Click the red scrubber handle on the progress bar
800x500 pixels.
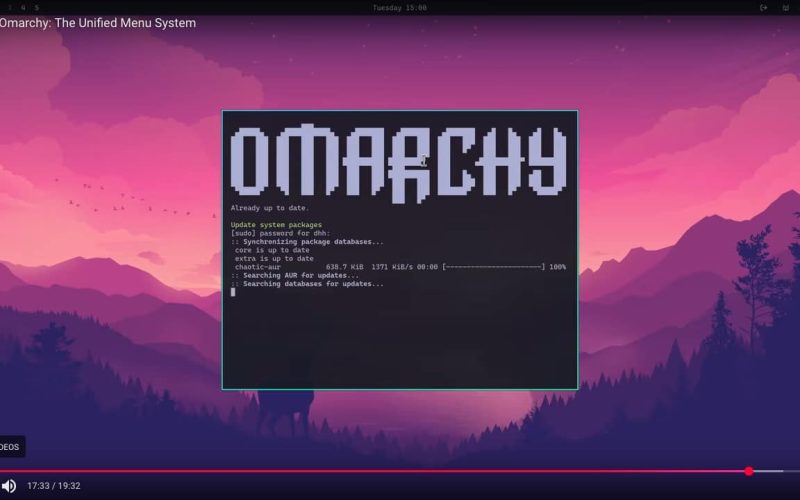[x=748, y=471]
